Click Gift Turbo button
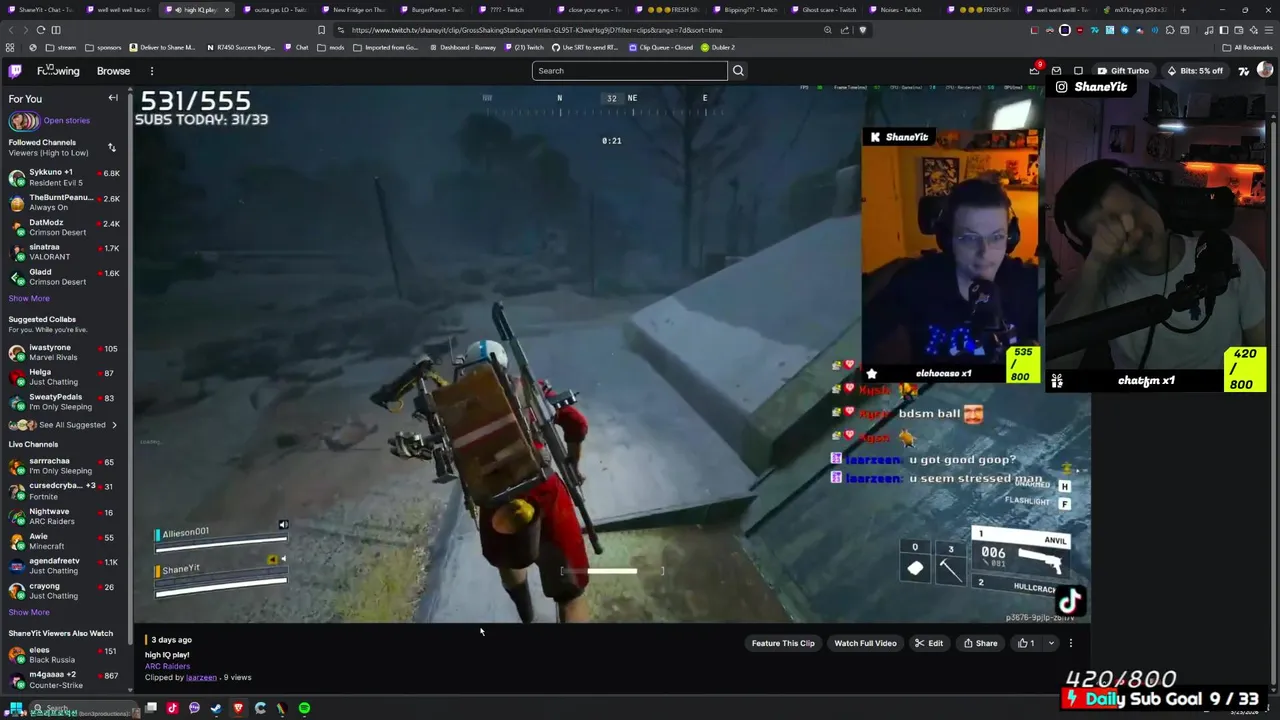The width and height of the screenshot is (1280, 720). pos(1123,71)
